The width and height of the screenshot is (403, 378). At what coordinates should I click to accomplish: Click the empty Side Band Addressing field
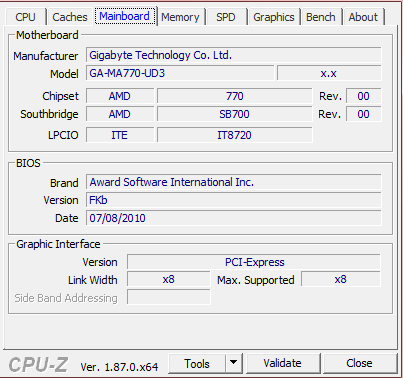pyautogui.click(x=169, y=297)
